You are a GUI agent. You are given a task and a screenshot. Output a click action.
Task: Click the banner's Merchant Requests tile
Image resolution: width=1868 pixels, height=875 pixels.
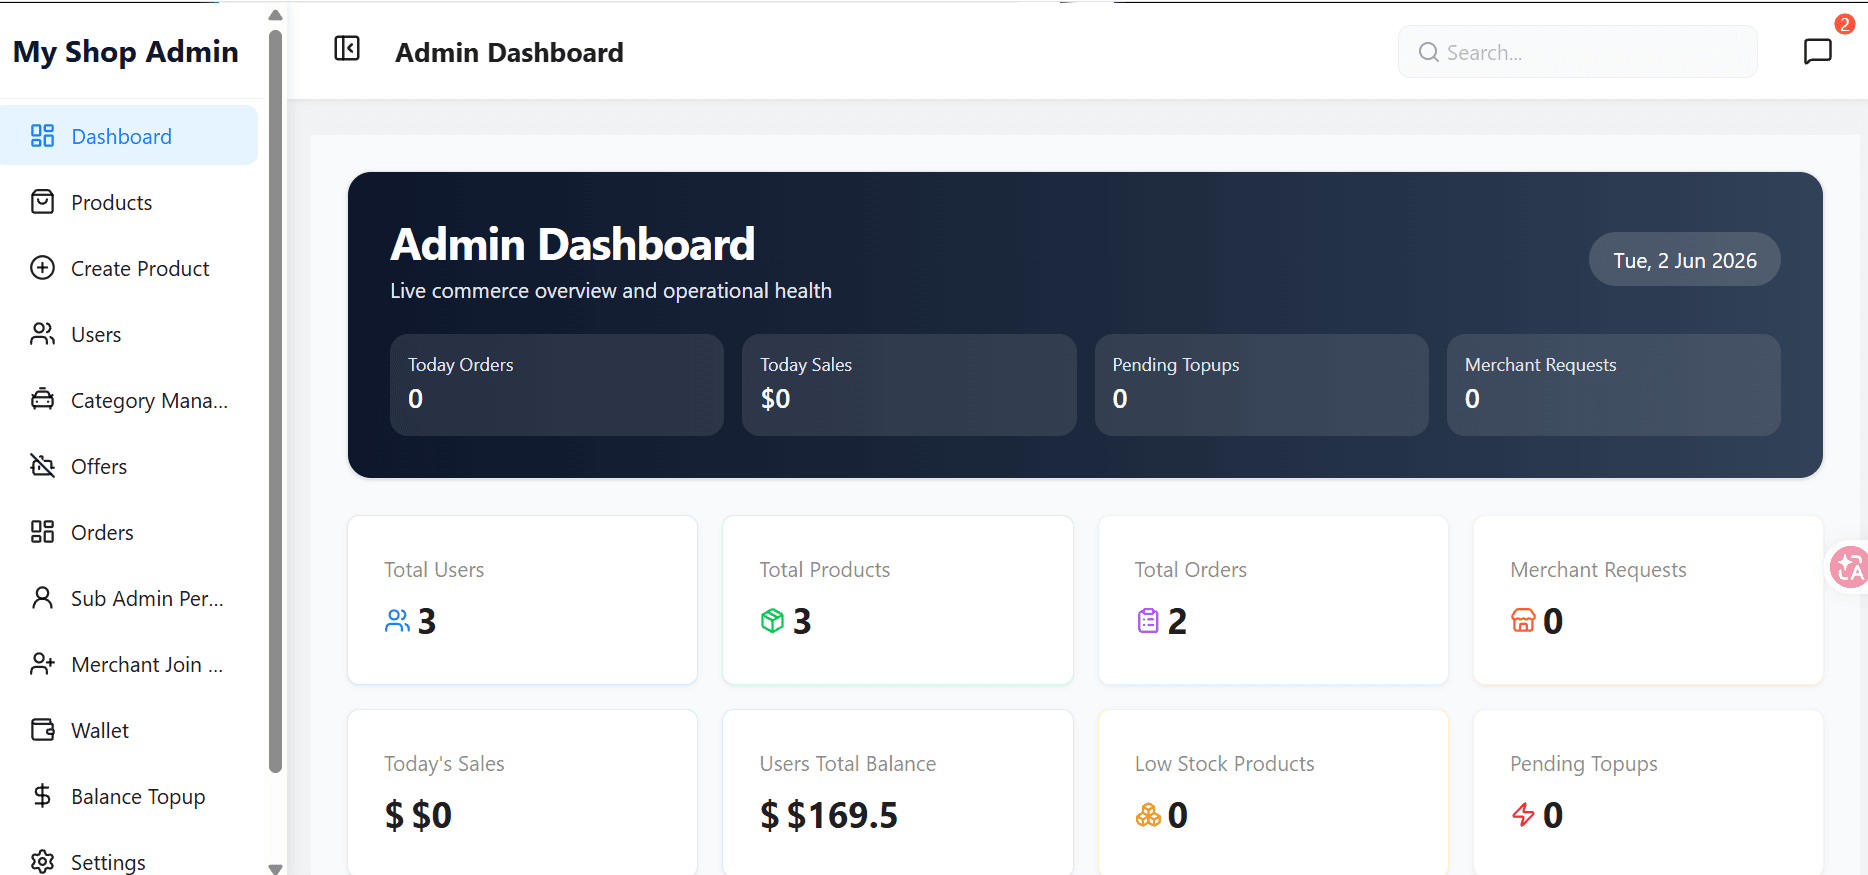[1613, 385]
